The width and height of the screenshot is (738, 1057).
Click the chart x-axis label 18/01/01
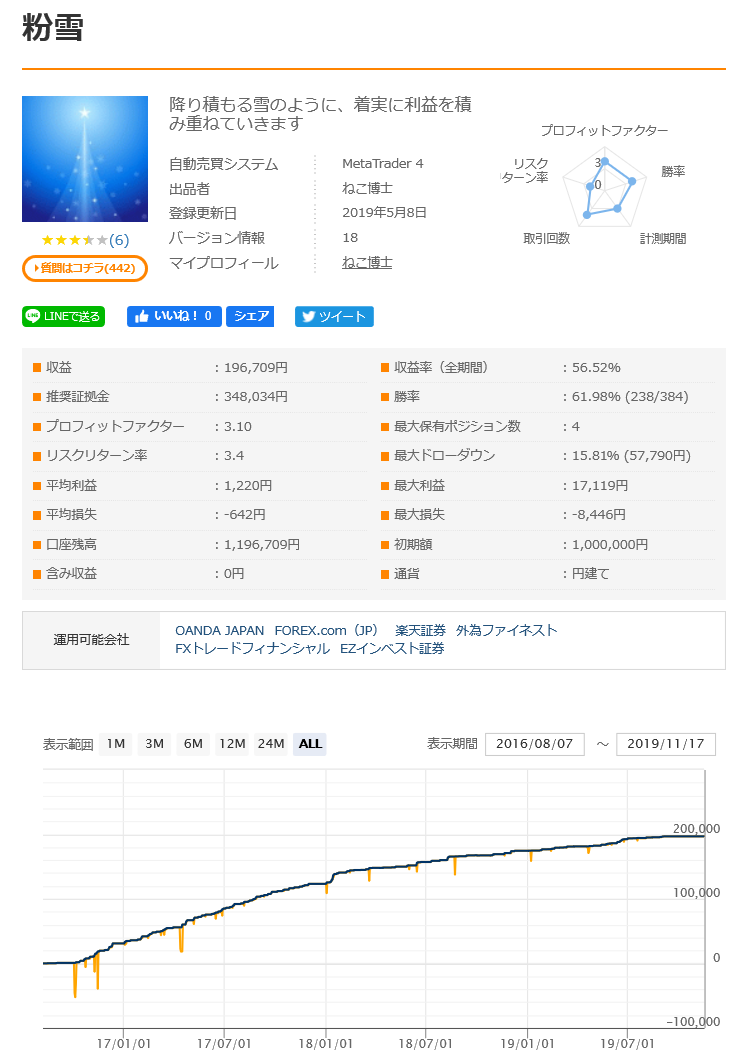point(326,1044)
